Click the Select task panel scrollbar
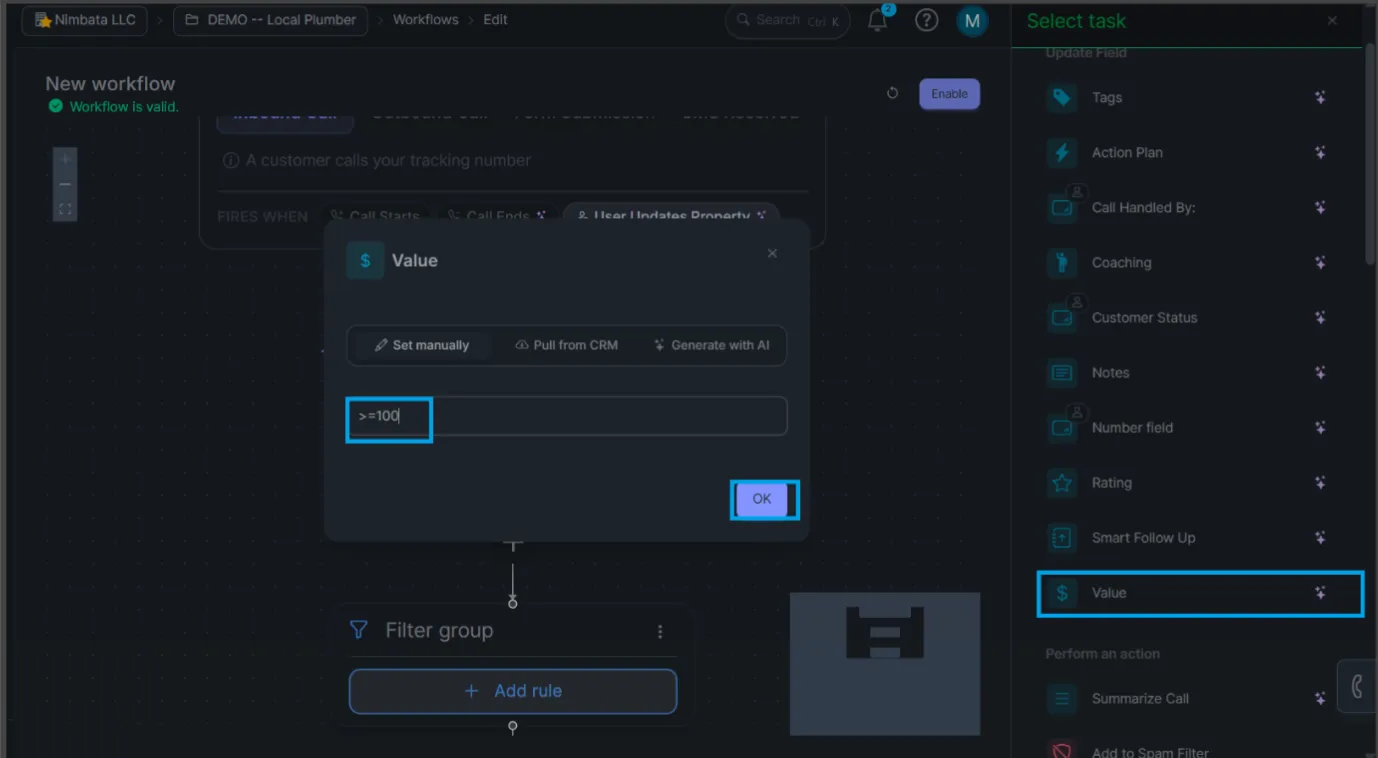 1370,155
